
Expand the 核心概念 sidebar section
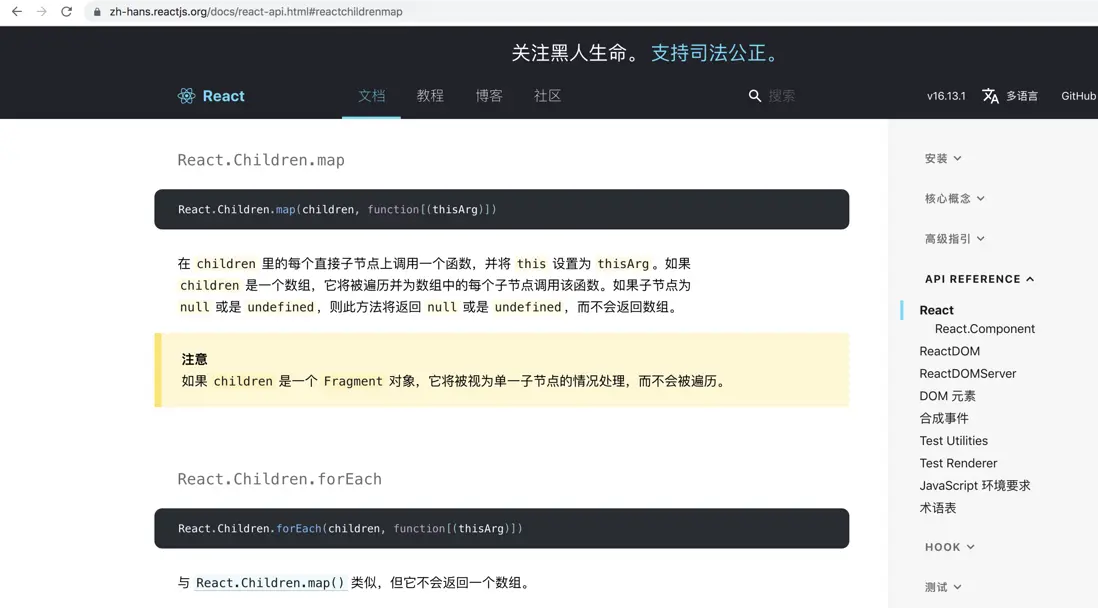[x=954, y=198]
